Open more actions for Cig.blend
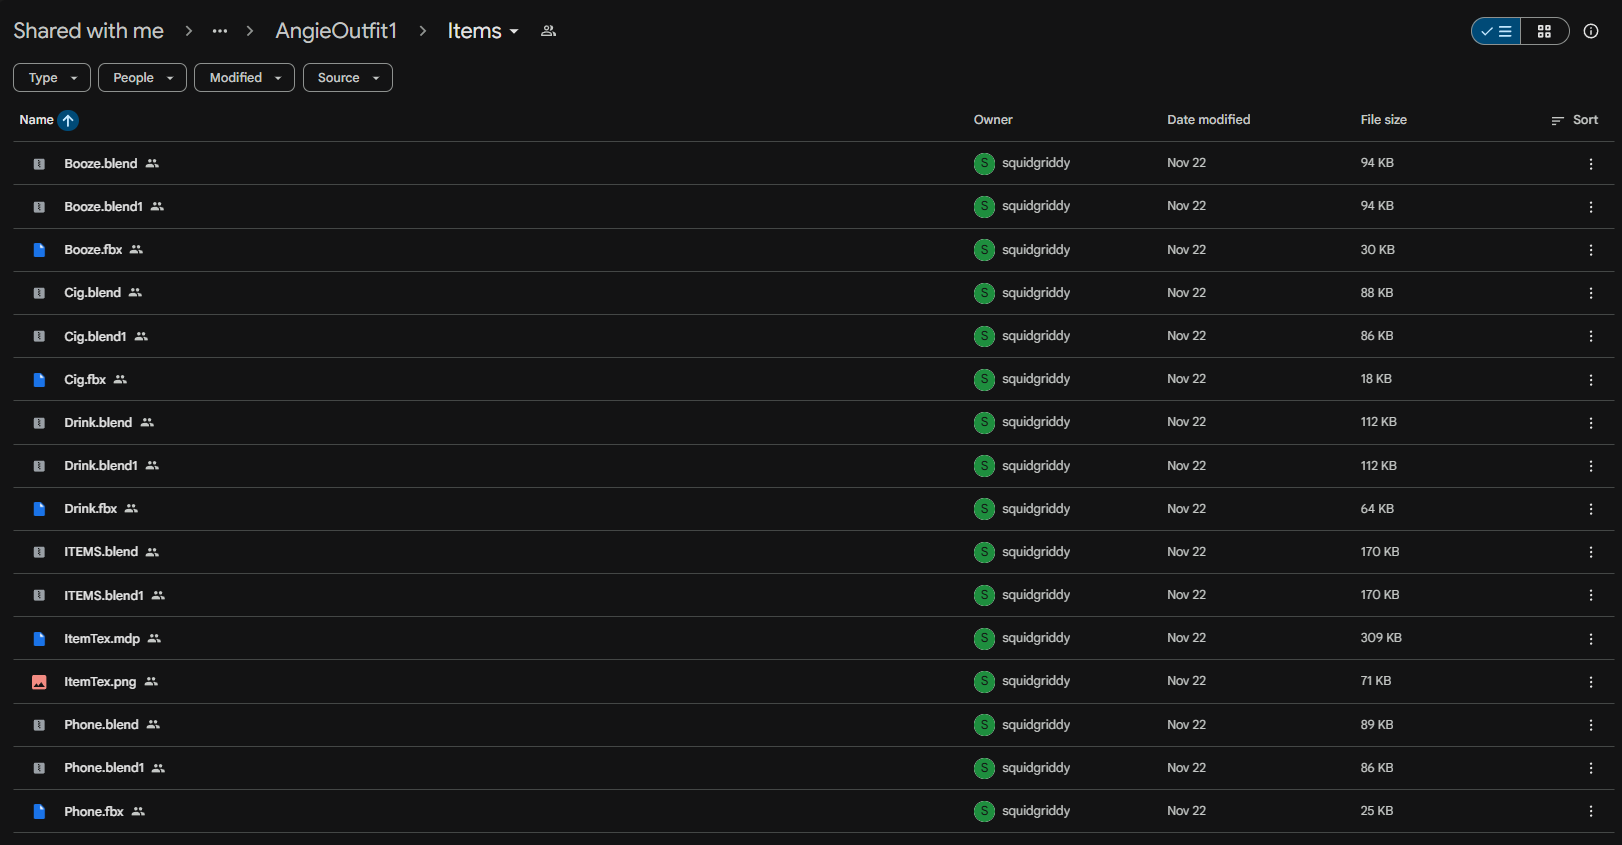 pos(1591,293)
